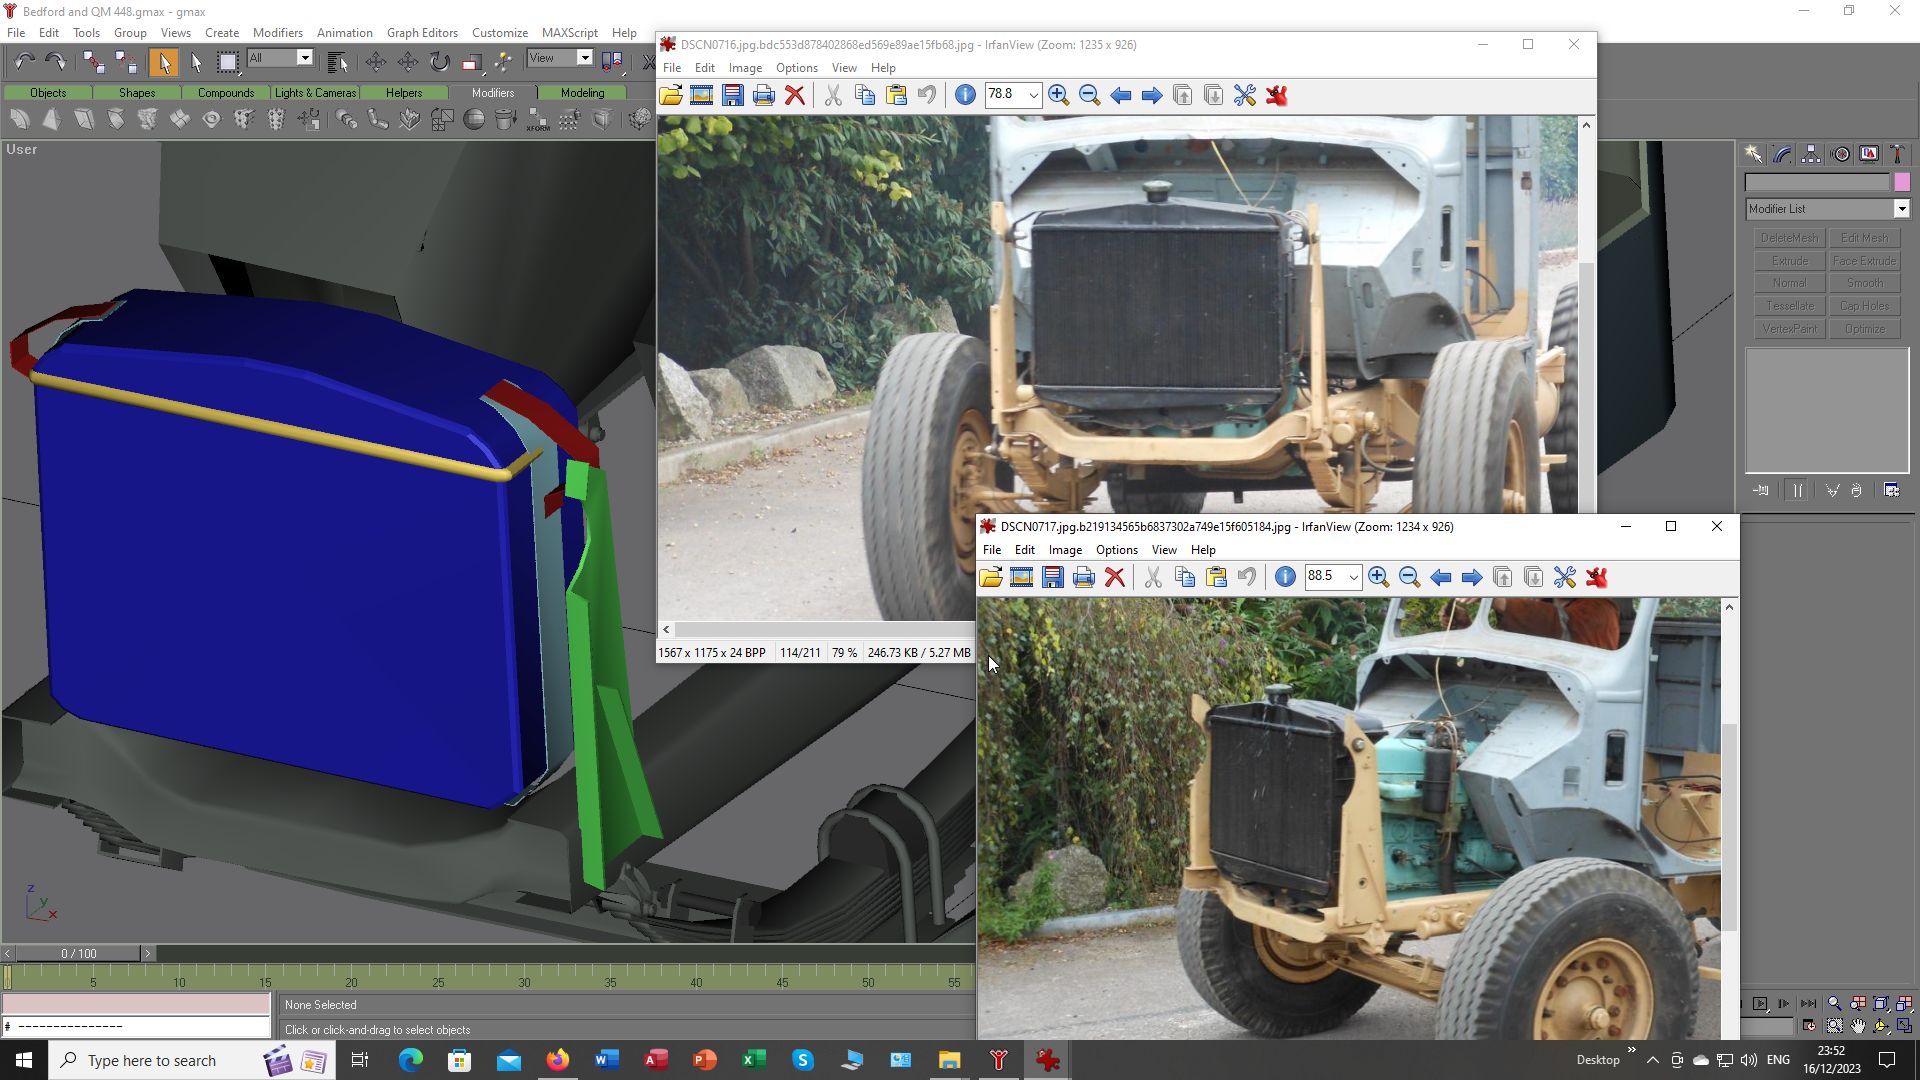This screenshot has height=1080, width=1920.
Task: Open the All selection filter dropdown
Action: coord(305,58)
